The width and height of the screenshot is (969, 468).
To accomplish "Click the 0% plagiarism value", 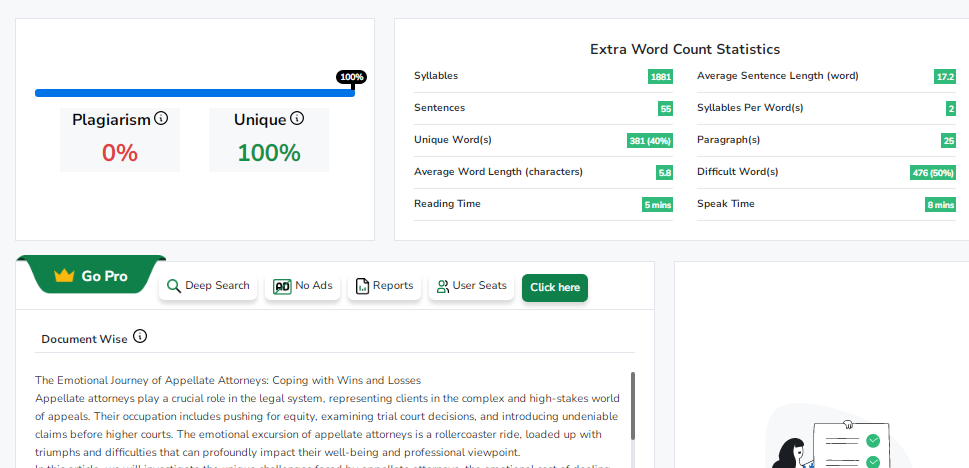I will coord(120,153).
